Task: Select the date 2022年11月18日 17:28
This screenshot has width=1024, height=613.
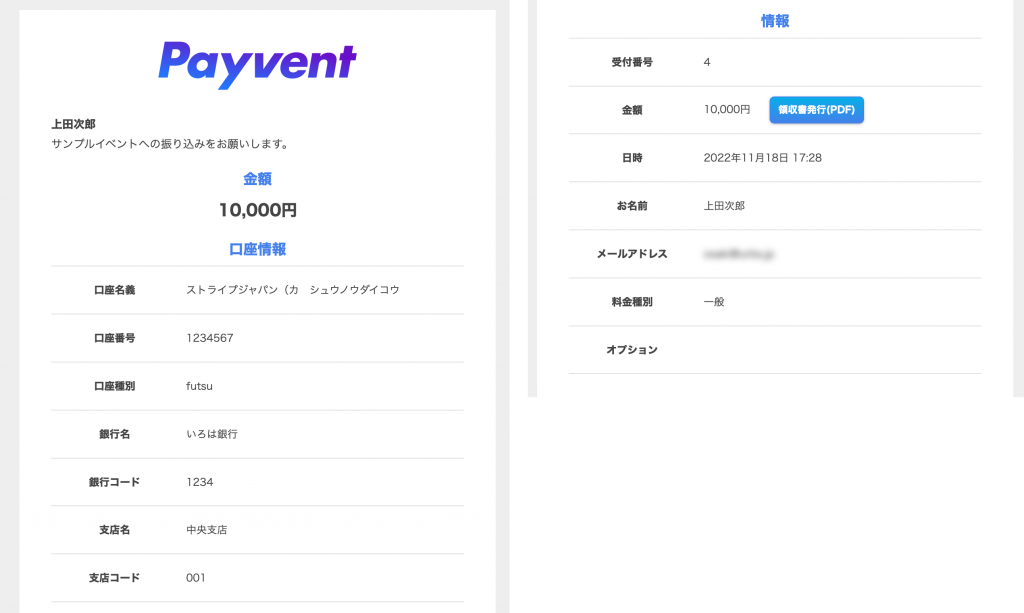Action: pos(762,158)
